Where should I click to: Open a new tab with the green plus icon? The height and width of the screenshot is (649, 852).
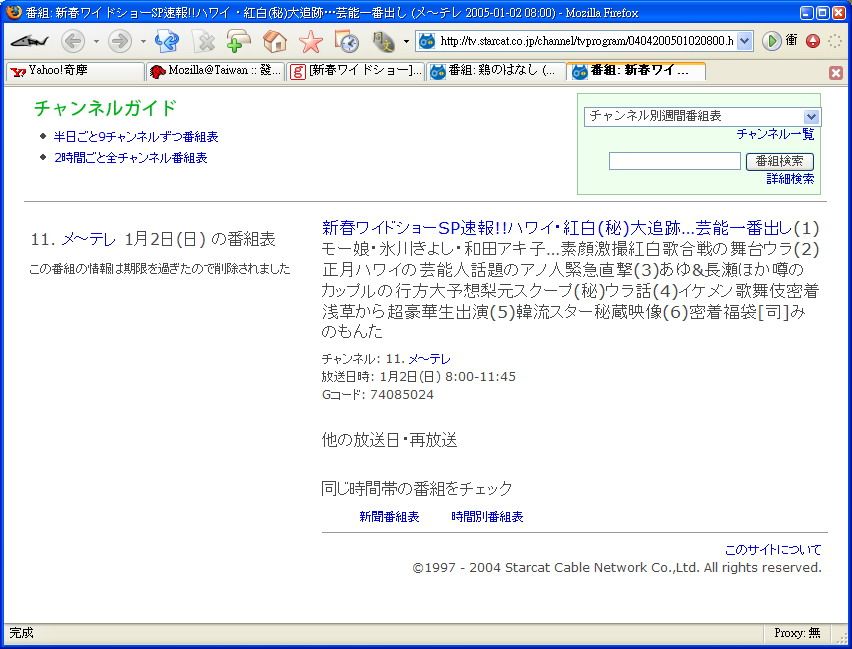pyautogui.click(x=239, y=41)
